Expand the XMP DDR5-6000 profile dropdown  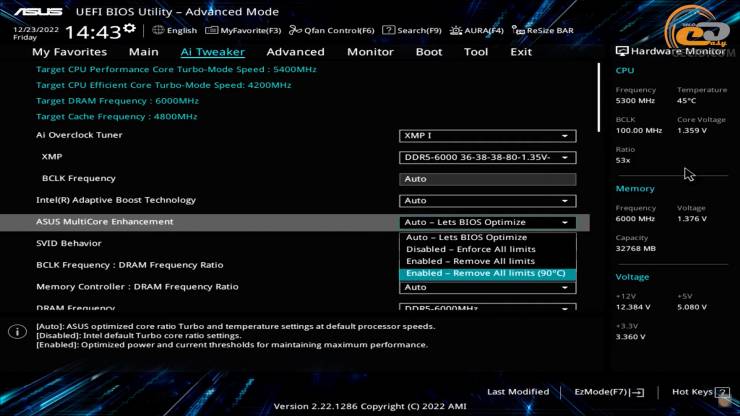point(488,157)
